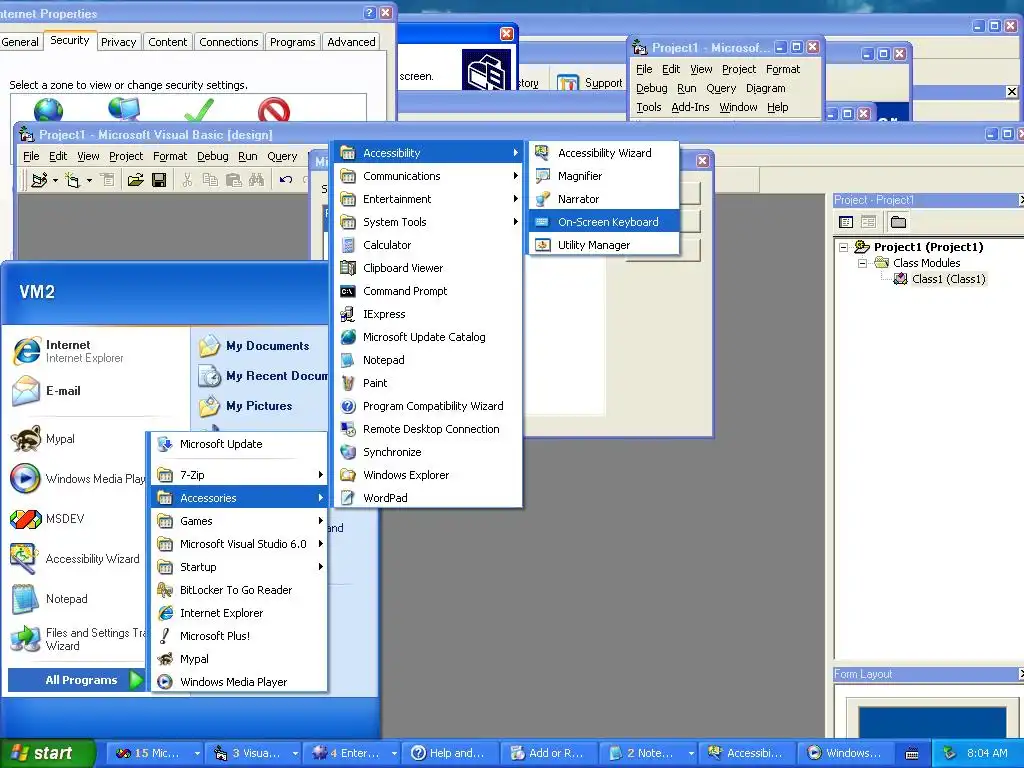Click the on-screen keyboard taskbar icon
Screen dimensions: 1024x768
click(912, 754)
